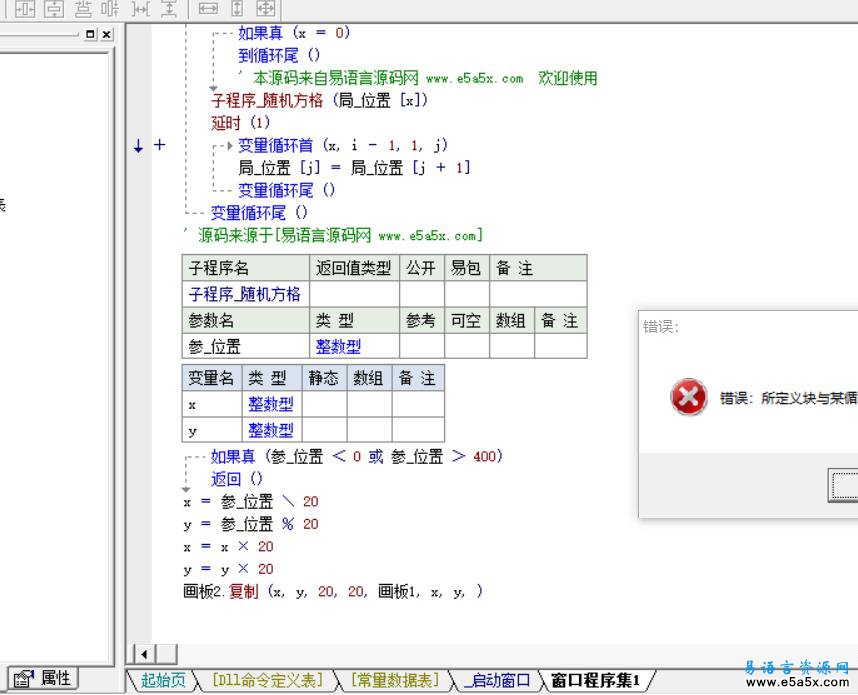
Task: Click the 子程序_随机方格 name cell in the table
Action: 245,294
